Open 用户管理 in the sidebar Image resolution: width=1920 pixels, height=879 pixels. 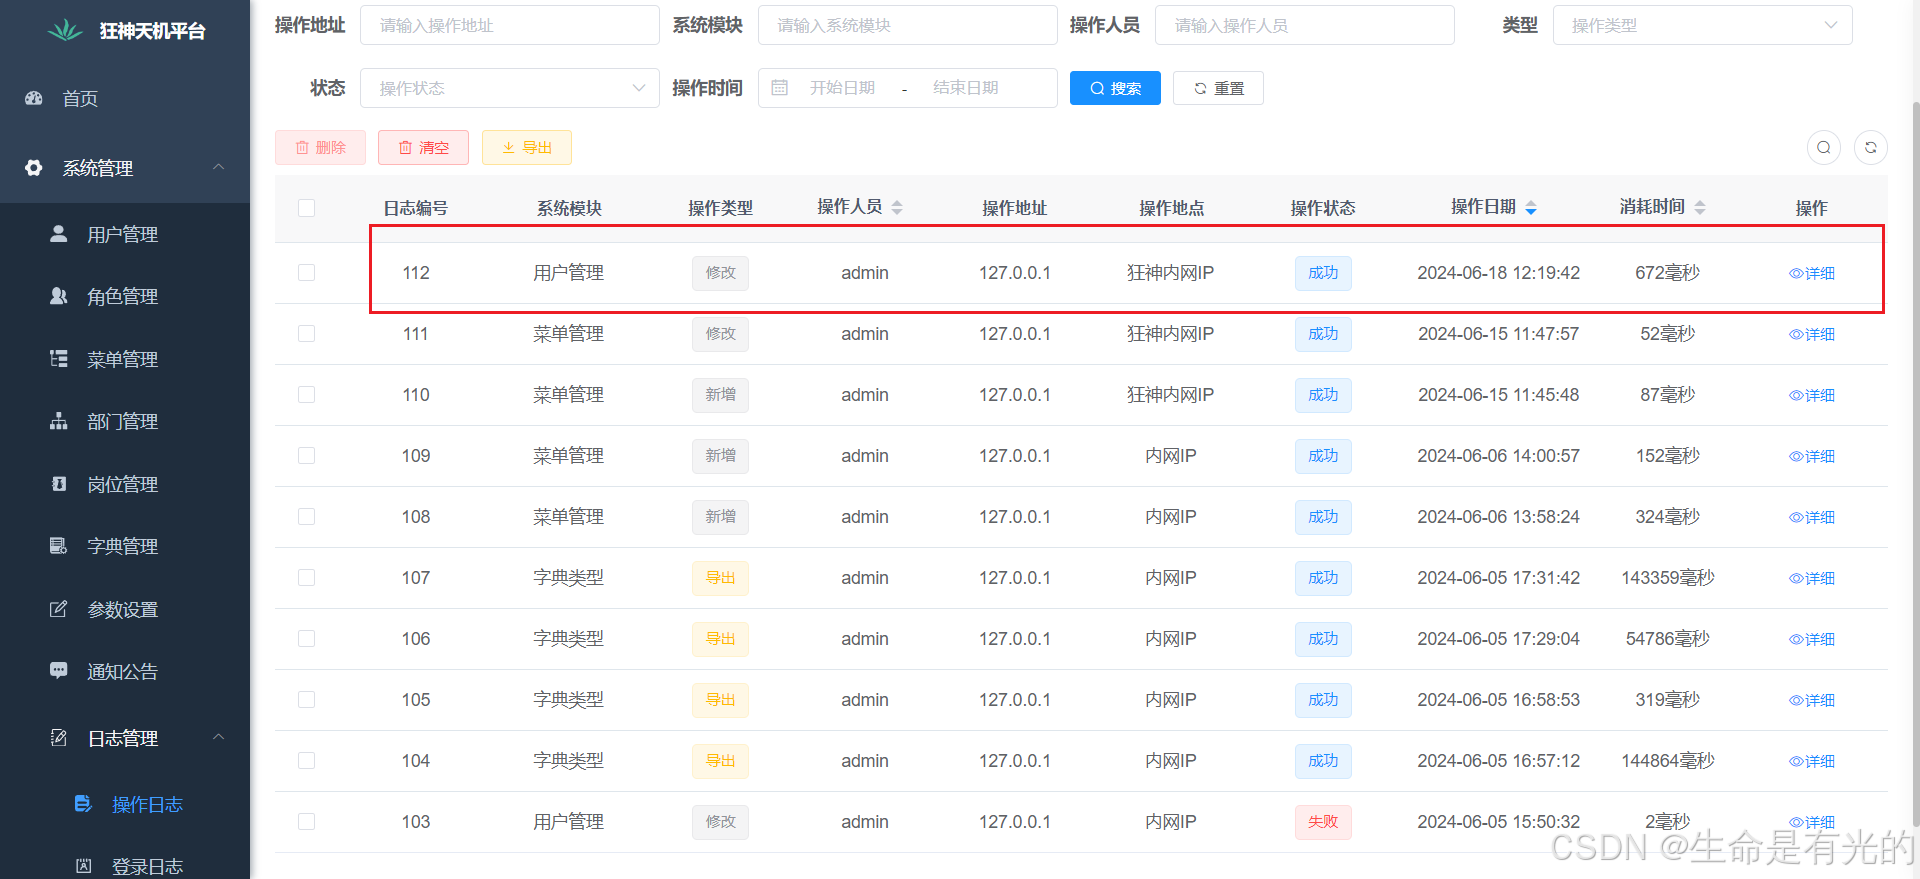(x=125, y=234)
